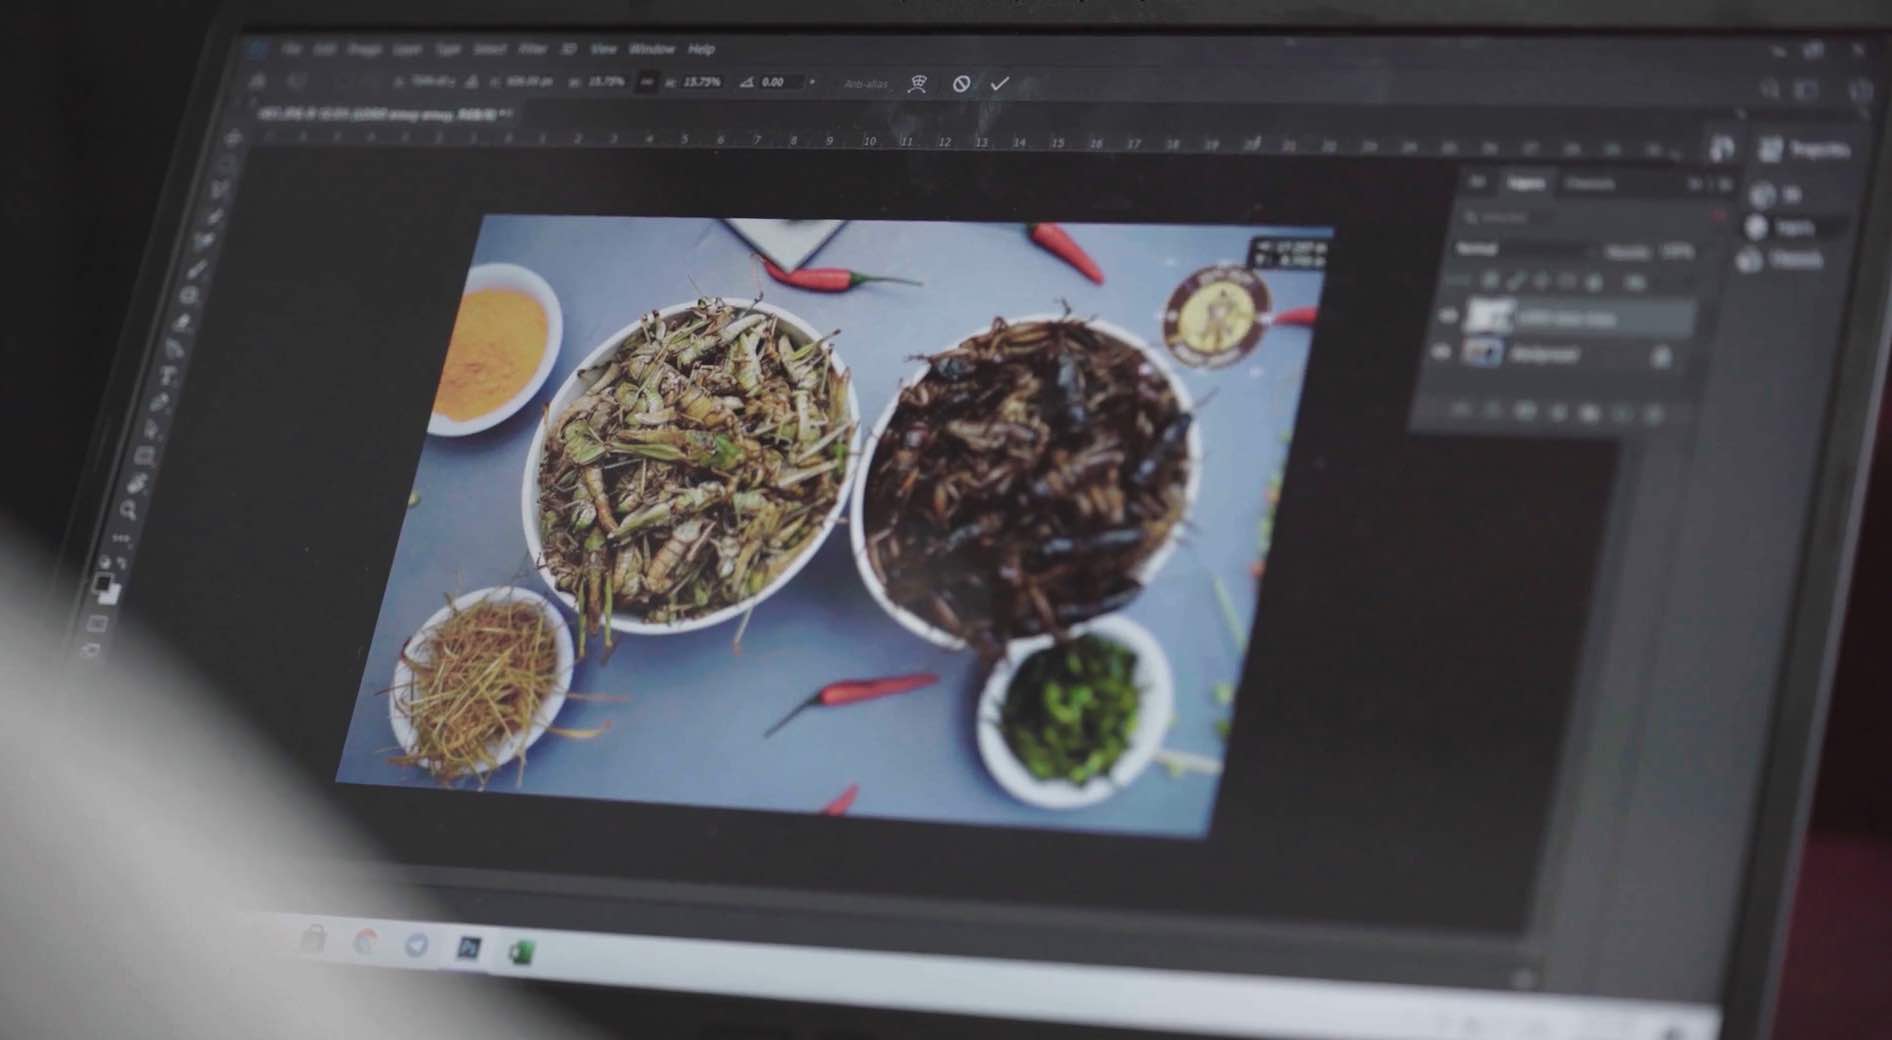Image resolution: width=1892 pixels, height=1040 pixels.
Task: Open the Select menu
Action: 489,49
